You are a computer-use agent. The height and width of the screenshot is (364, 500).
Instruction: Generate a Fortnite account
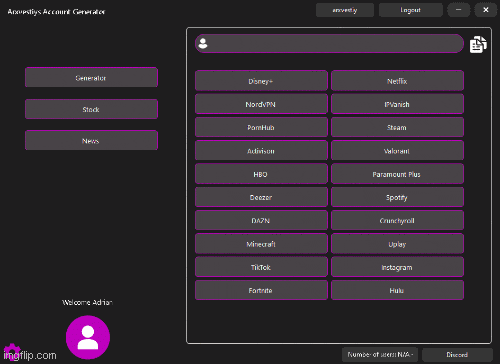pos(261,290)
